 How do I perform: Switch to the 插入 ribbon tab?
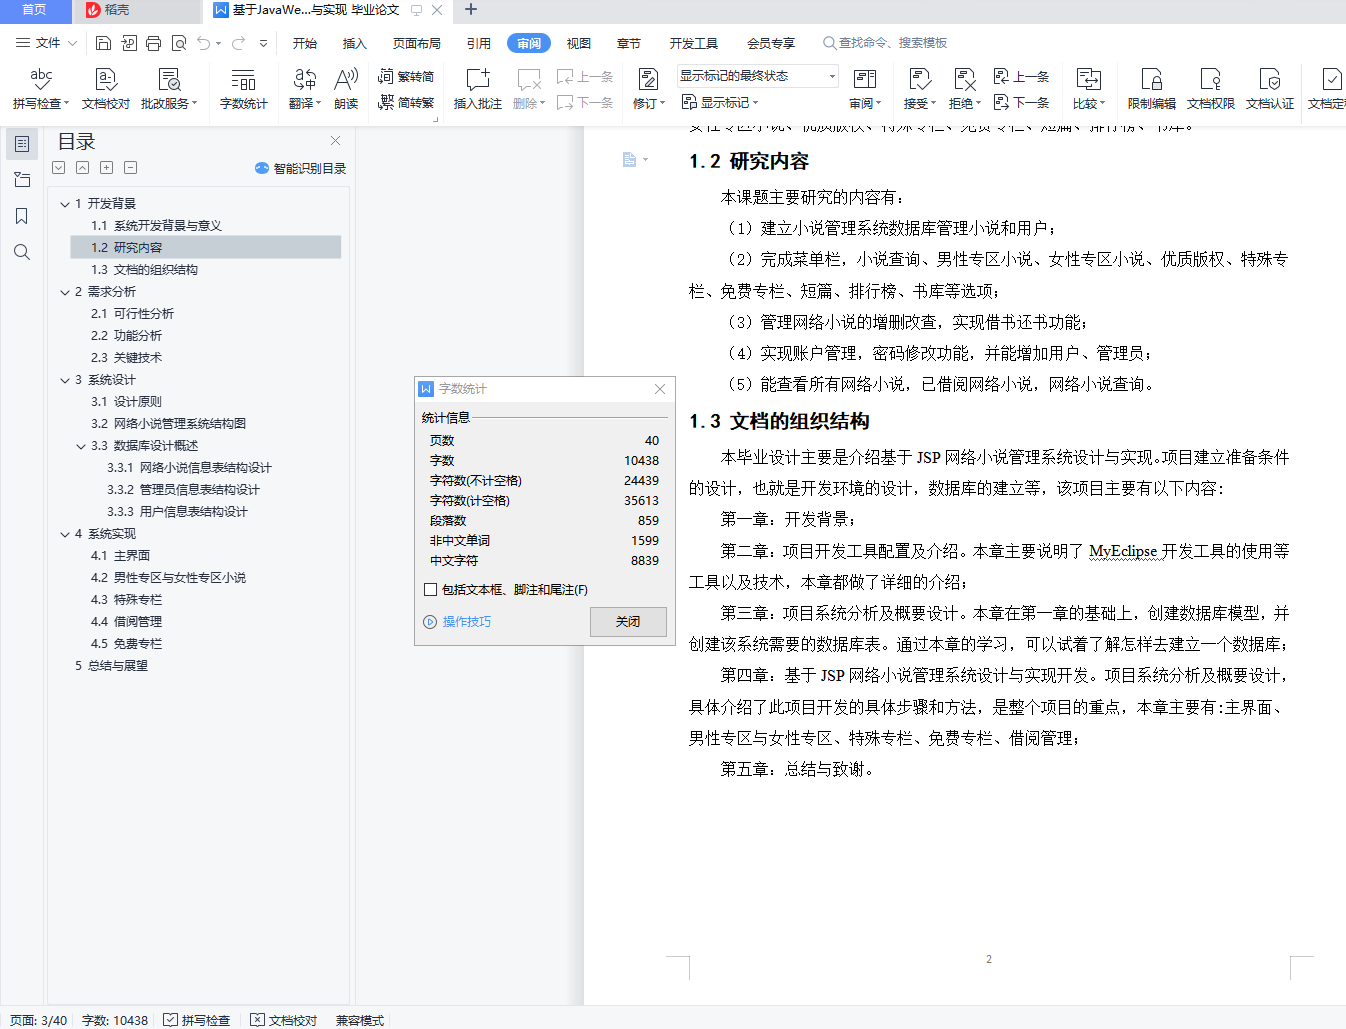pyautogui.click(x=355, y=43)
